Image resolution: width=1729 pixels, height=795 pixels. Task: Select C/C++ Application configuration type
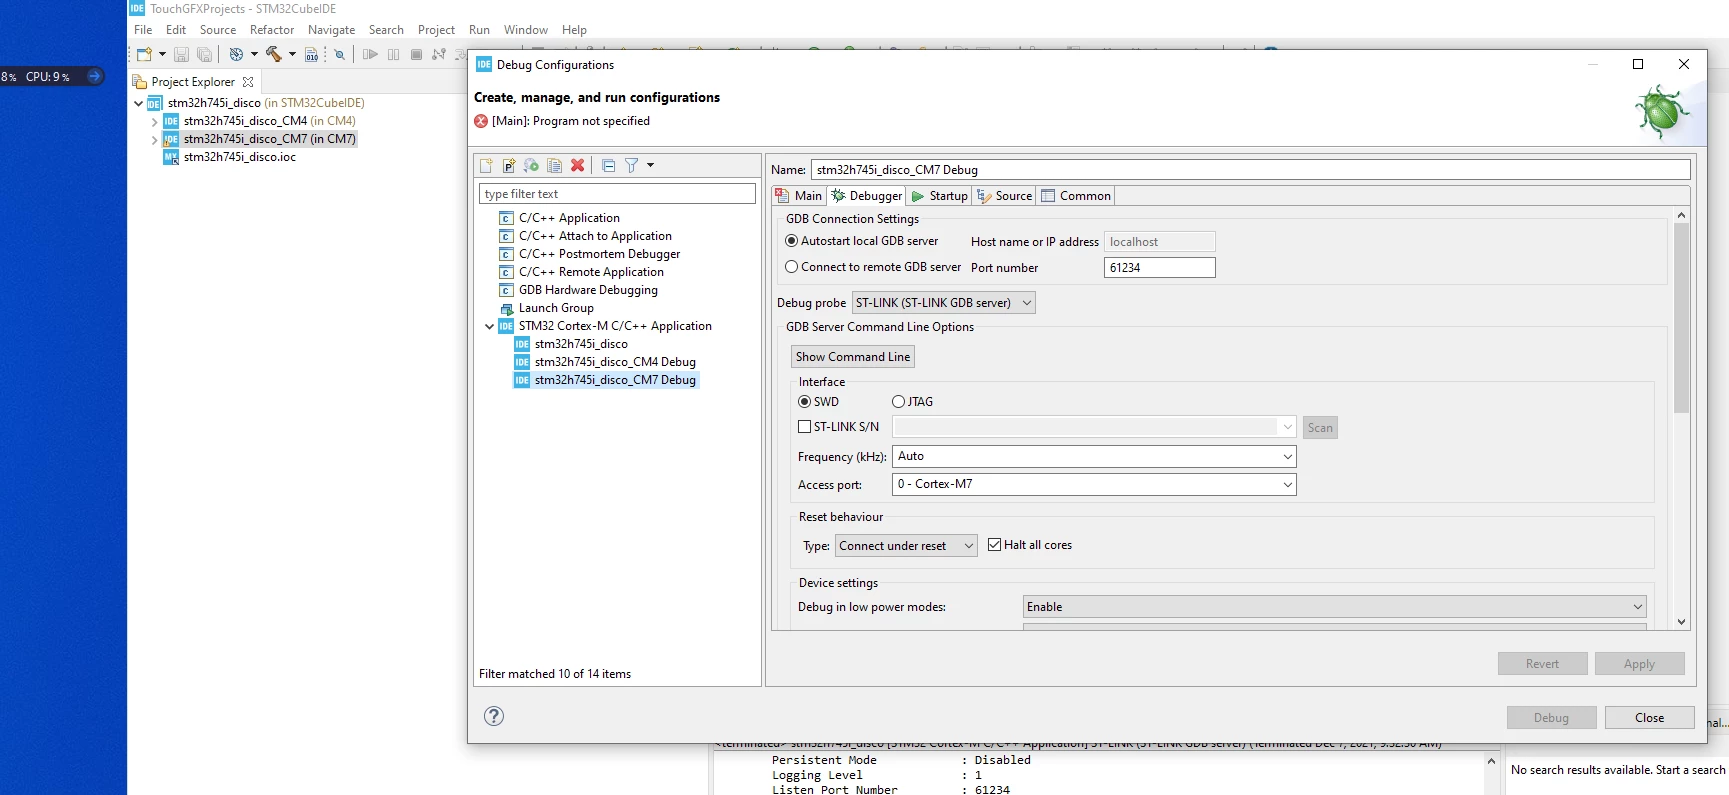pyautogui.click(x=569, y=218)
